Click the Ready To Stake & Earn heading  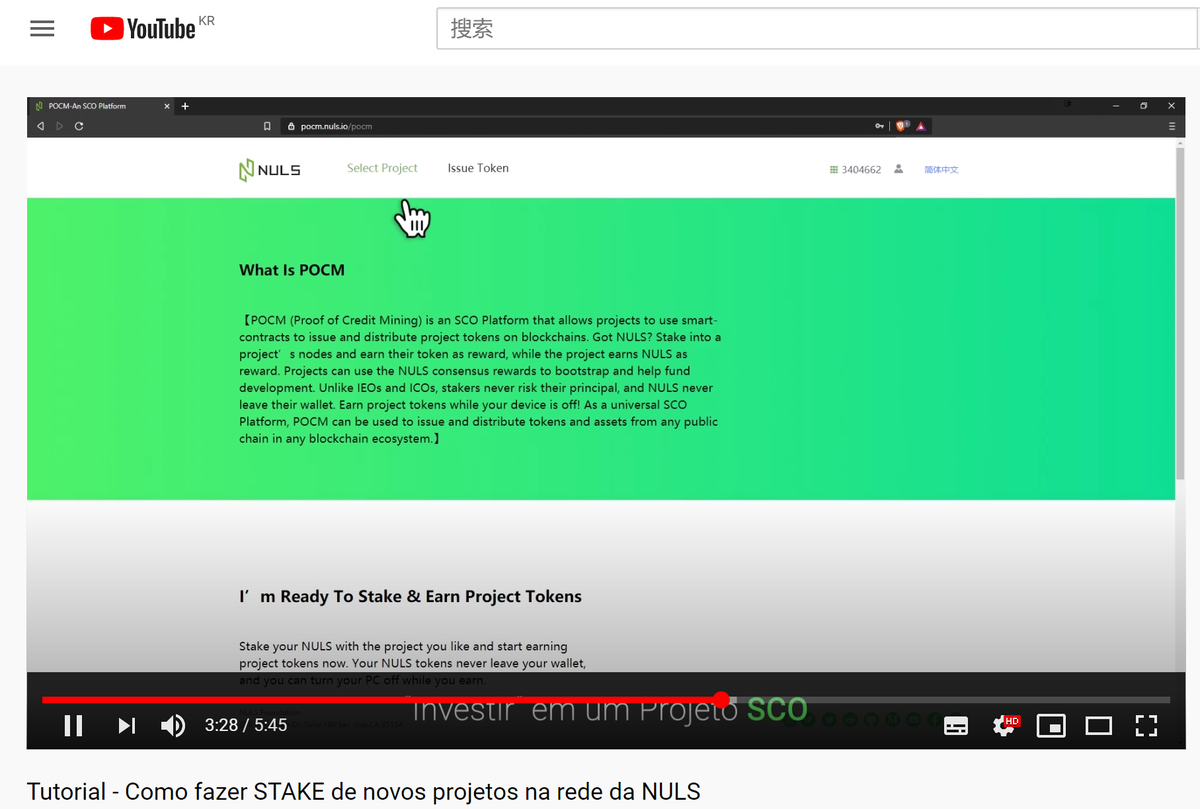click(410, 596)
